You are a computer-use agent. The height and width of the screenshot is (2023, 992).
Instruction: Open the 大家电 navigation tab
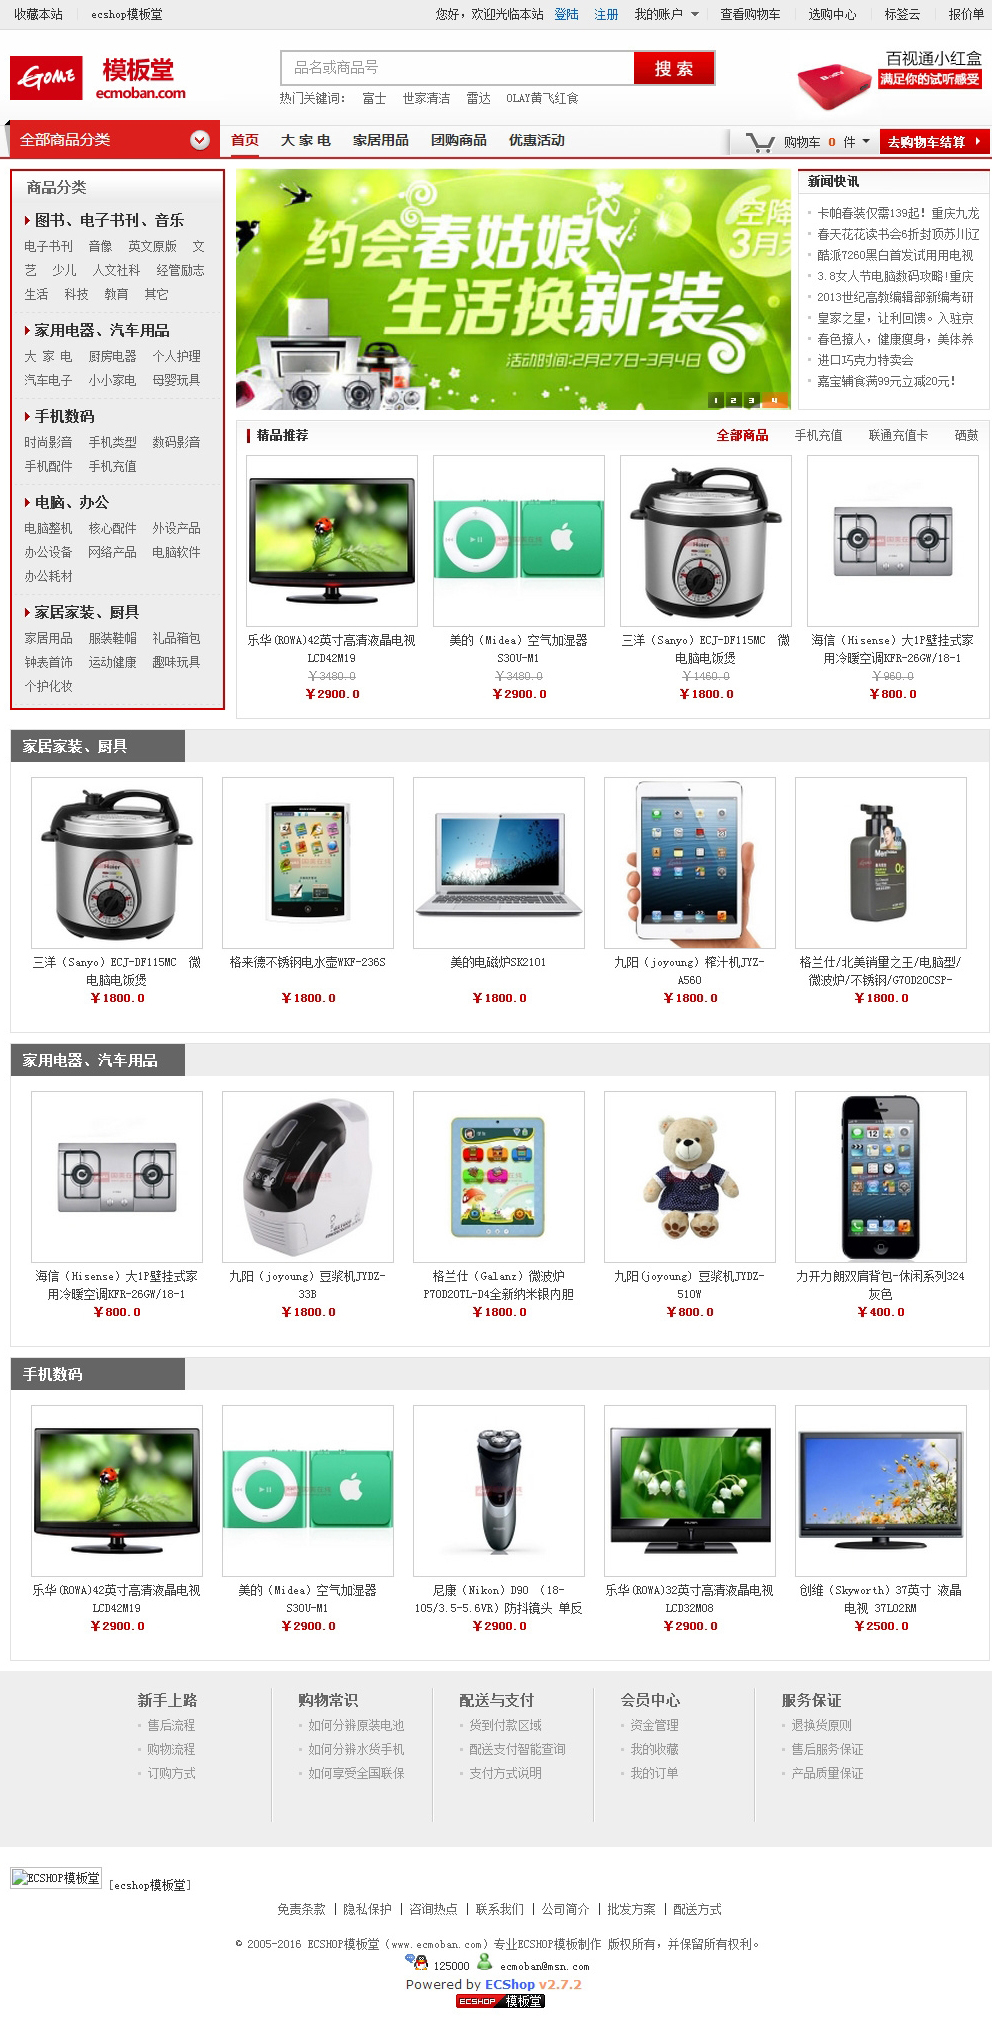[305, 140]
